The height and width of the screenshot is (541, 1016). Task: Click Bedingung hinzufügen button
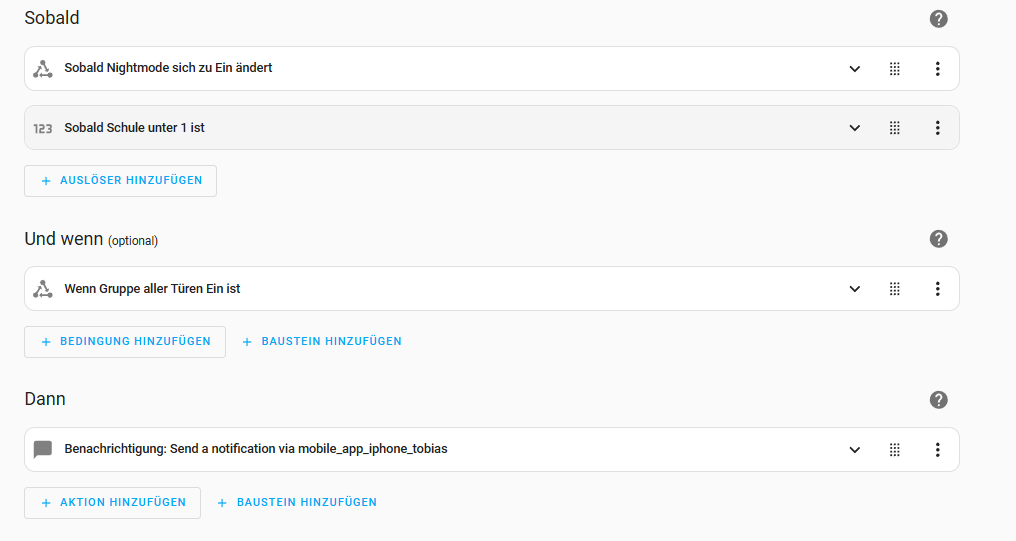coord(125,341)
